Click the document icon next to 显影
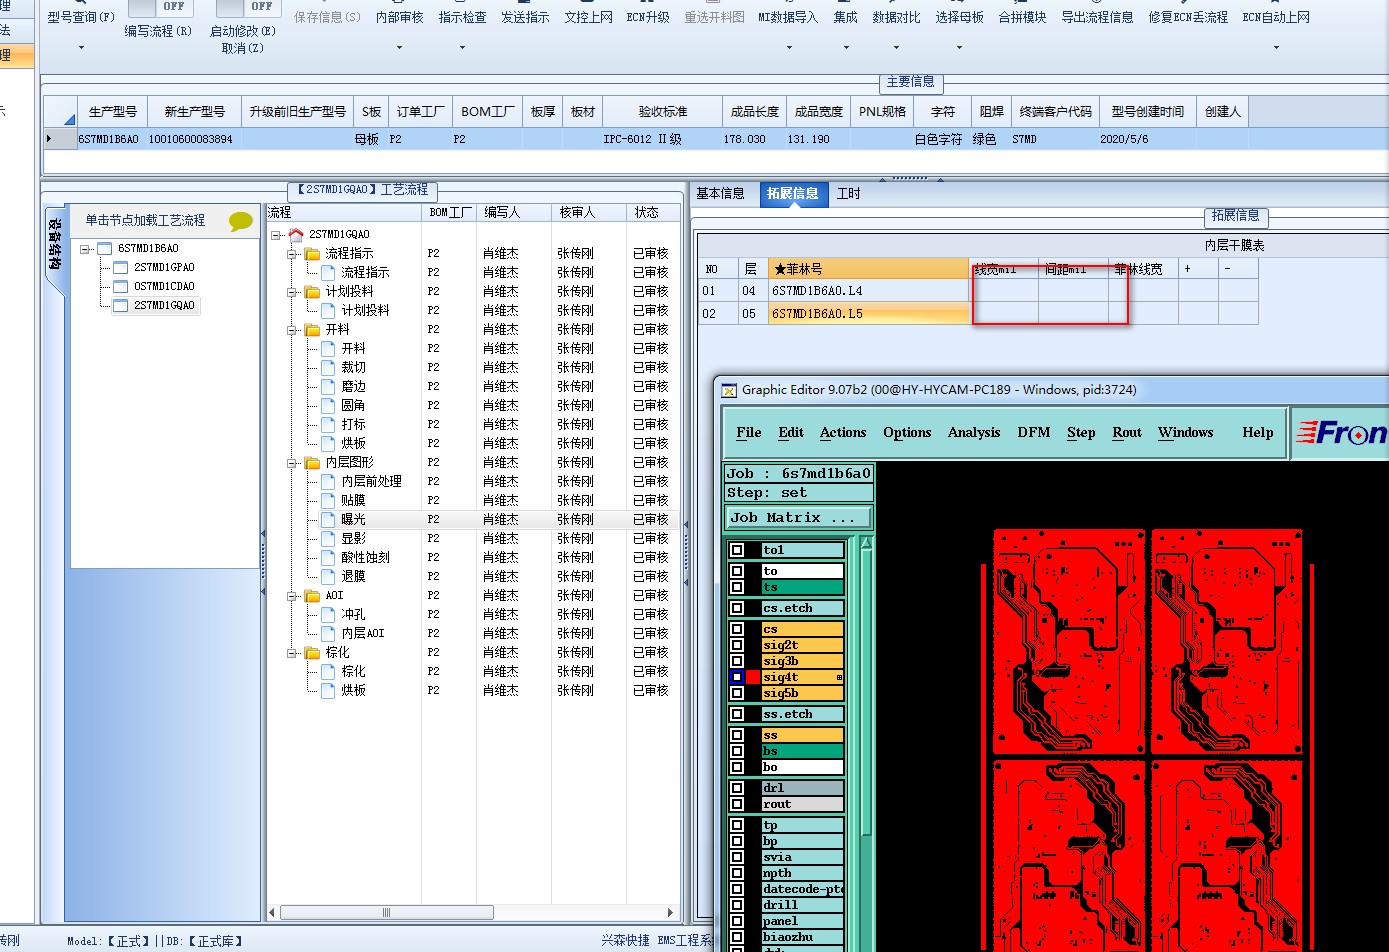1389x952 pixels. pyautogui.click(x=328, y=538)
